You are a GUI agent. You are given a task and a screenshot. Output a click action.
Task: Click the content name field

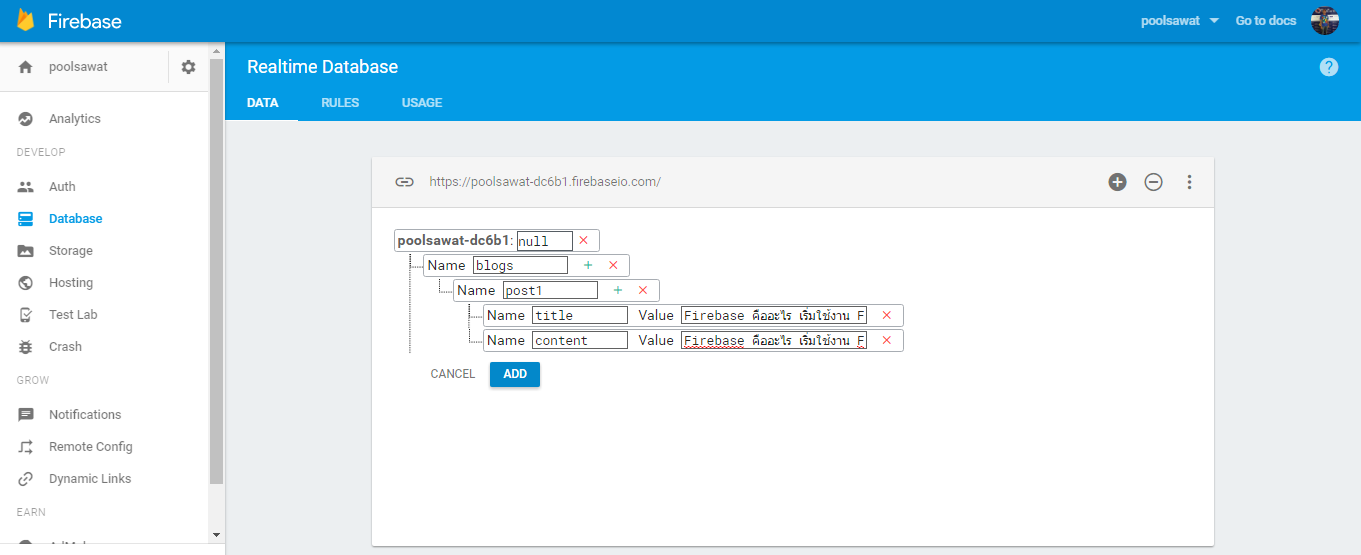coord(580,340)
